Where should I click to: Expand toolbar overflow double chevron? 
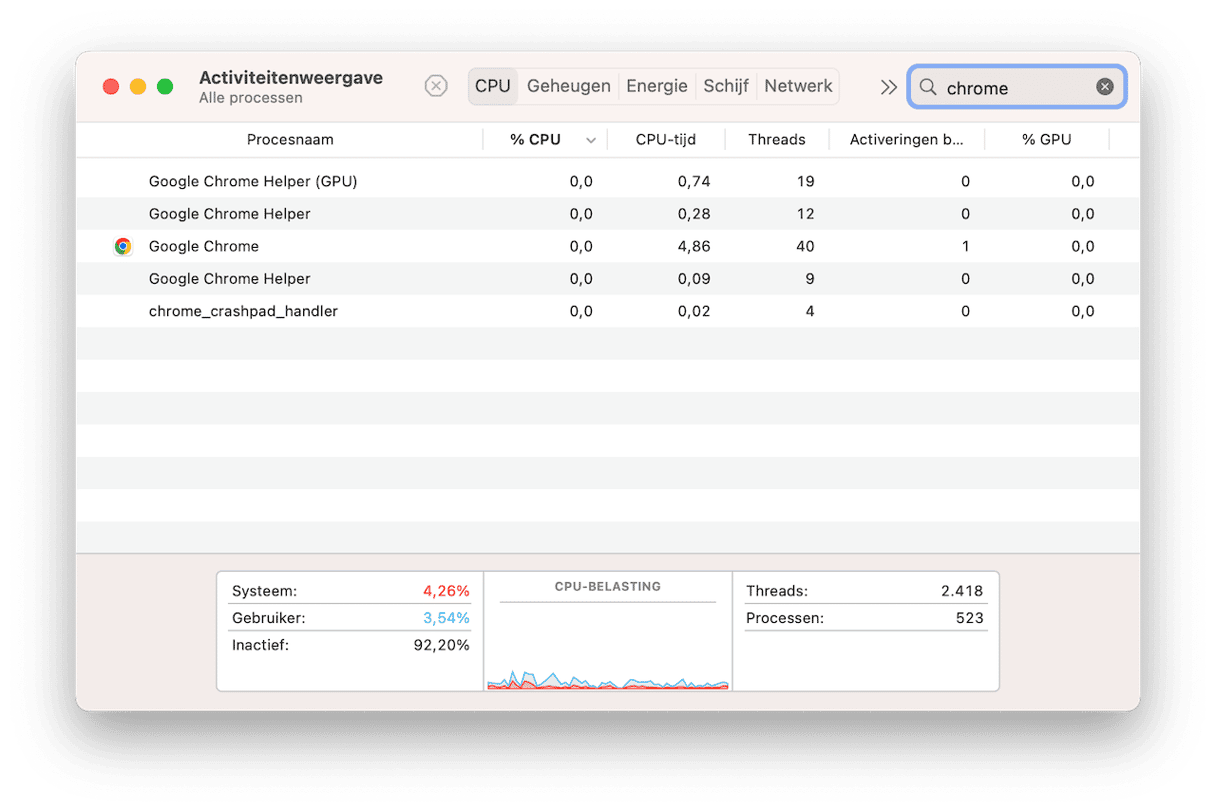[888, 87]
